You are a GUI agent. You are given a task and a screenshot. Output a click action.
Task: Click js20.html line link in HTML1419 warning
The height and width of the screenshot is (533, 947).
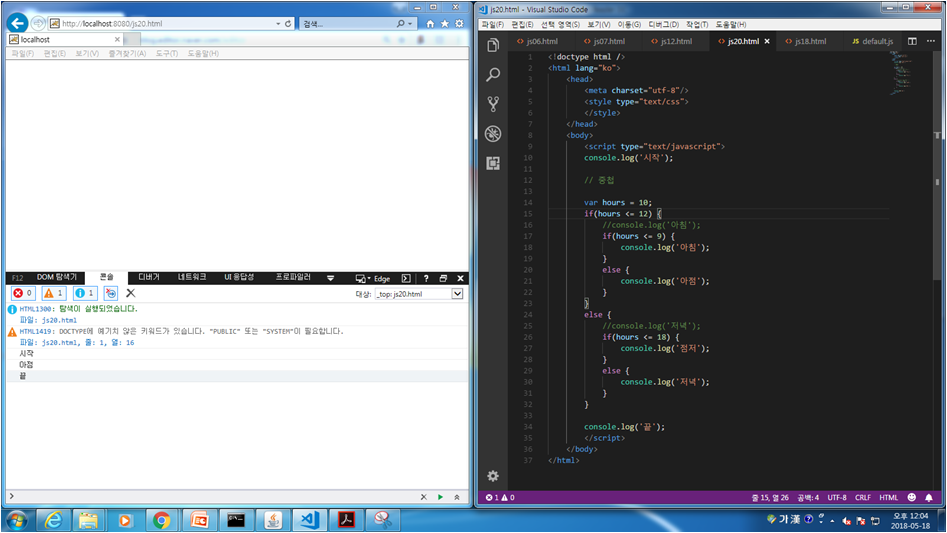pos(88,342)
